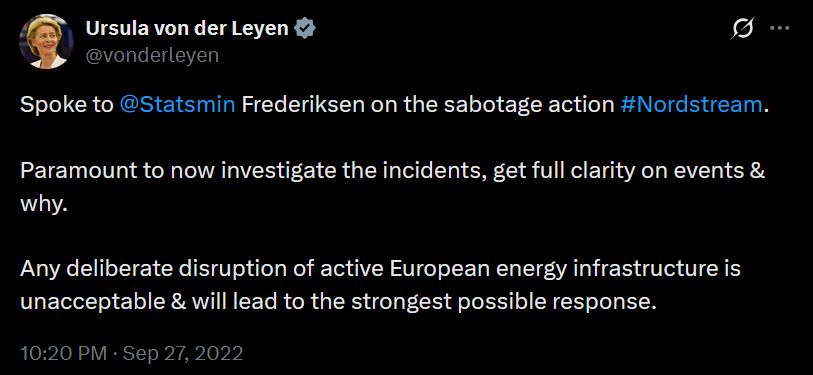Click the blue verified checkmark badge
This screenshot has height=375, width=813.
click(305, 29)
